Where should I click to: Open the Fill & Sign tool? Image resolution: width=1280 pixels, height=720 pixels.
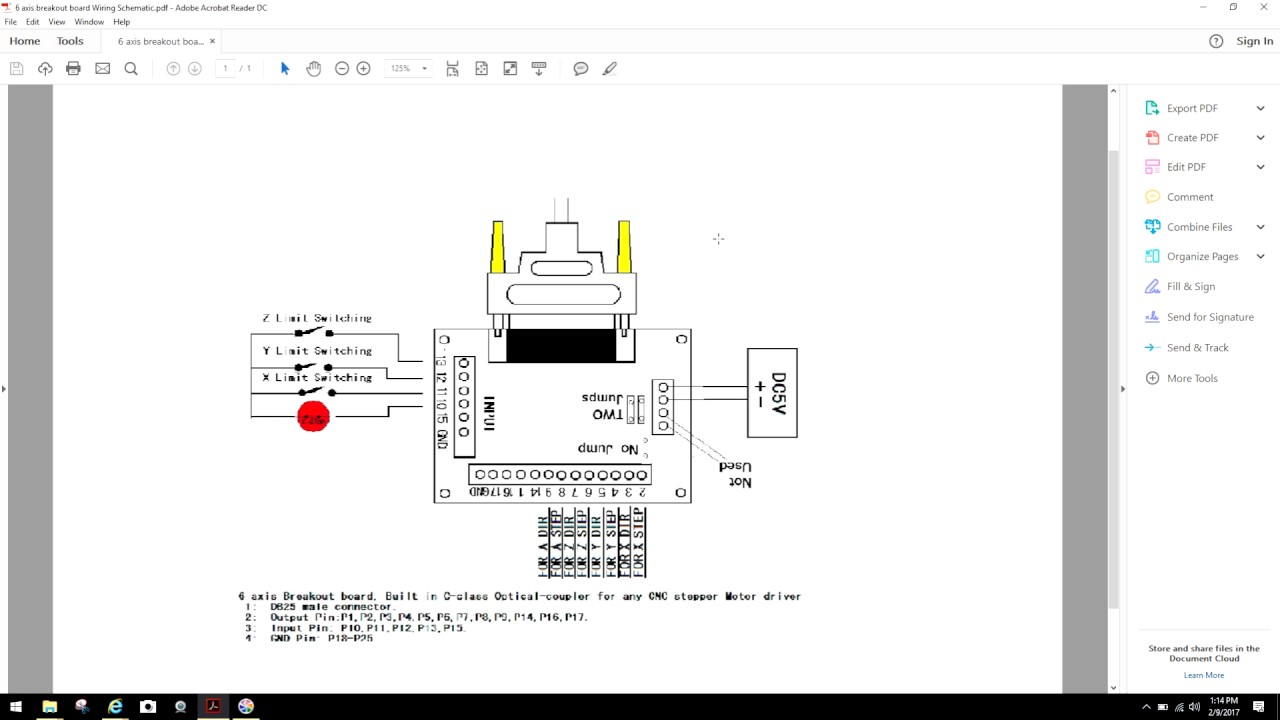(x=1191, y=286)
